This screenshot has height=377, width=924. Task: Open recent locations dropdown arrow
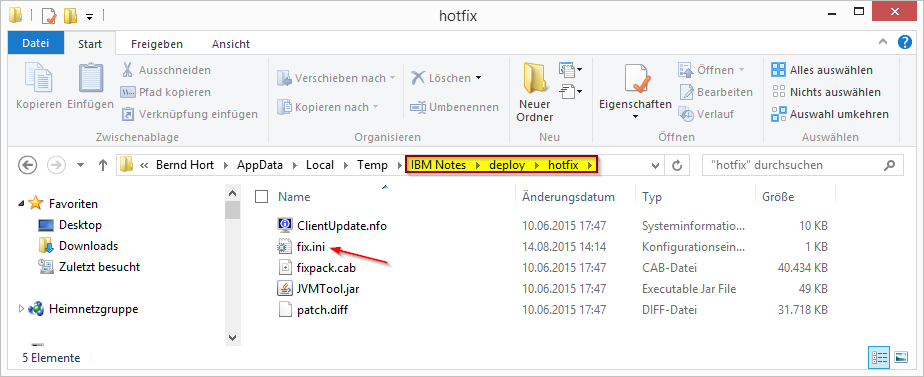(81, 166)
